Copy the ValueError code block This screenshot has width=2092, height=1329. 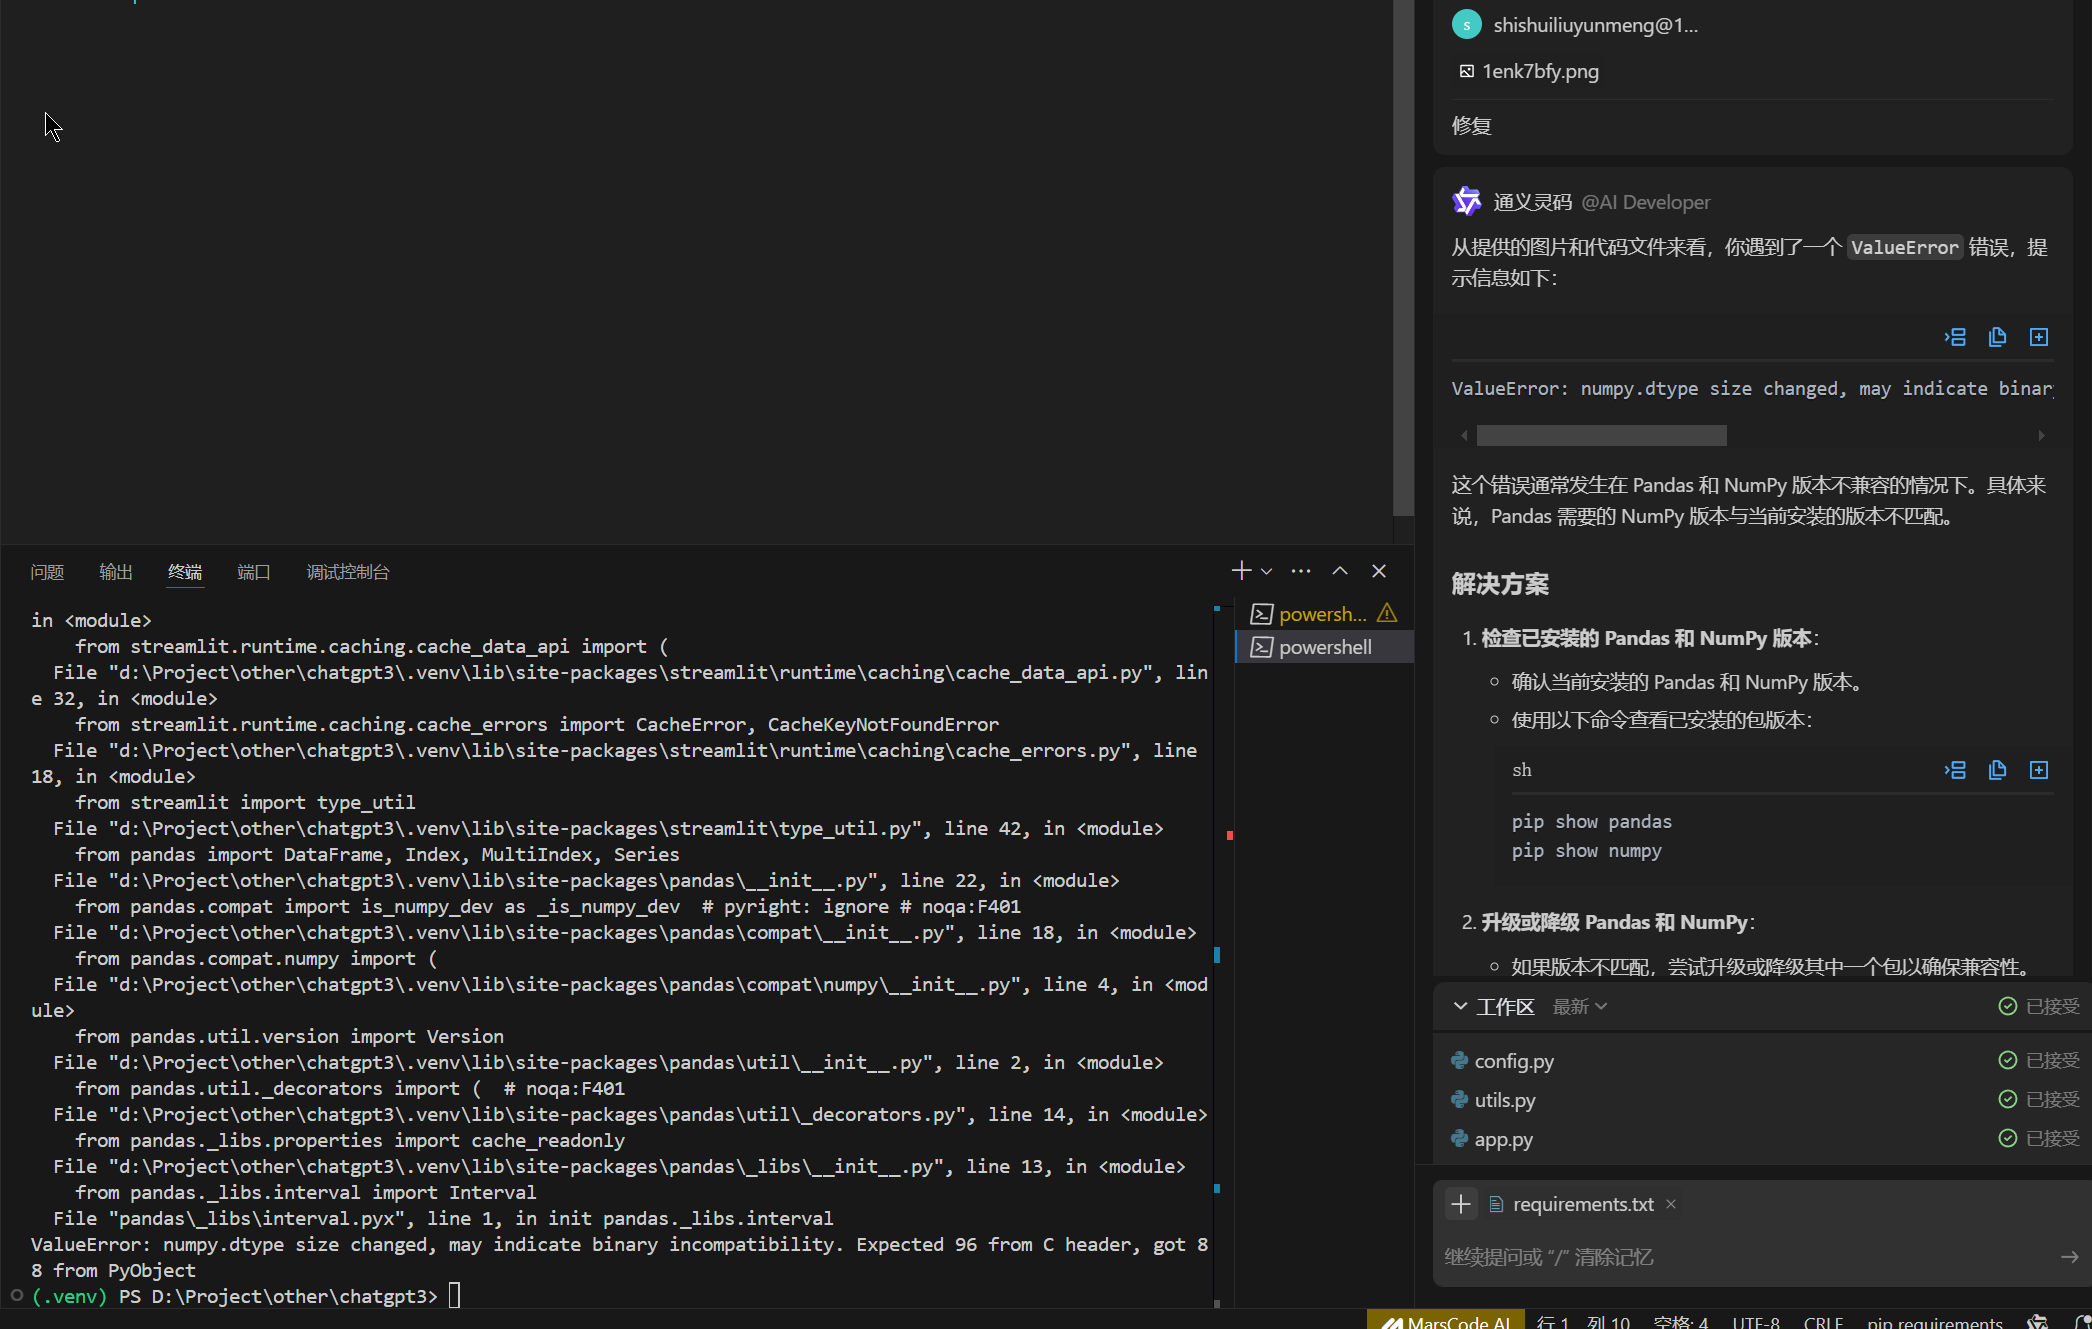coord(1997,337)
